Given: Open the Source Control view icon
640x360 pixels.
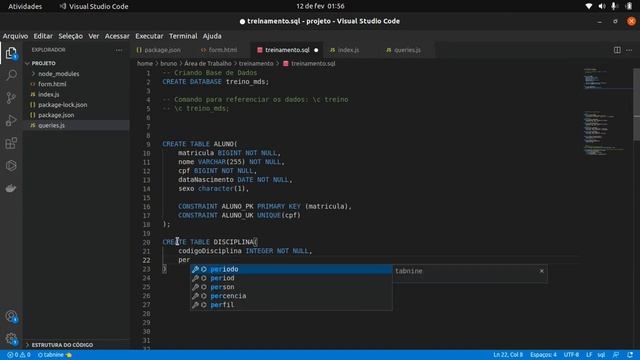Looking at the screenshot, I should 11,98.
